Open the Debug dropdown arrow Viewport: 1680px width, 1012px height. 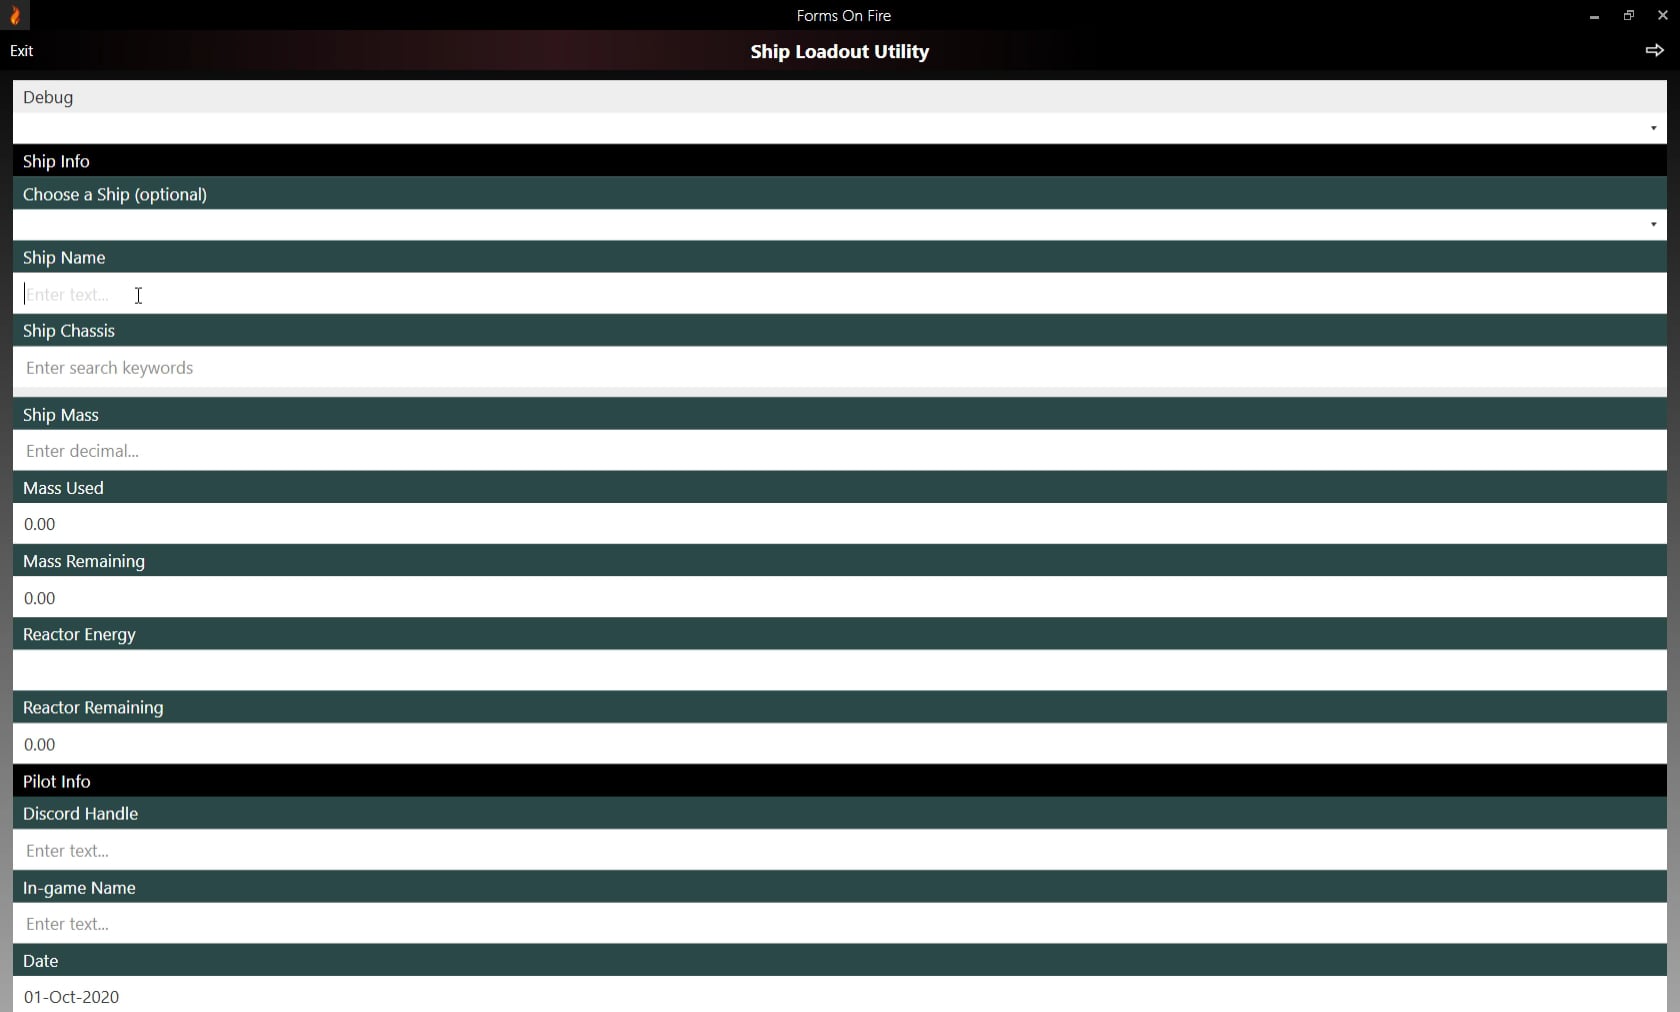pos(1653,128)
